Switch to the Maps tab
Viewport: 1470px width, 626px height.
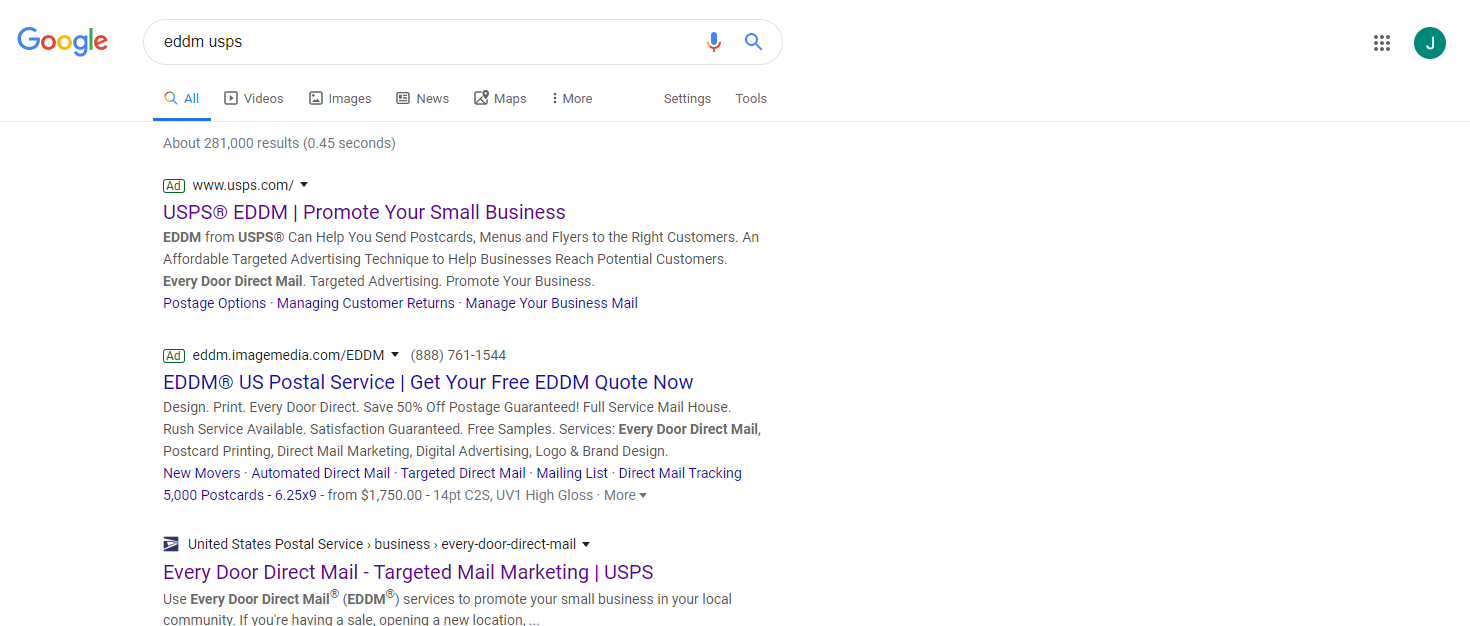point(500,98)
